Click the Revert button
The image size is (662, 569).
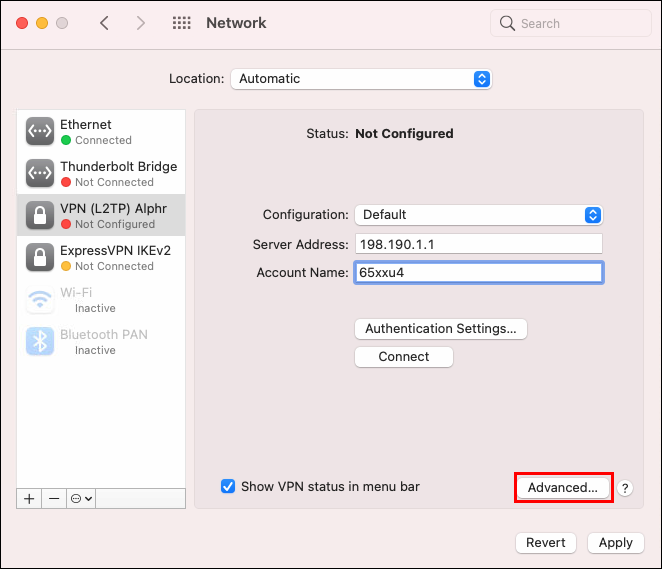(x=545, y=542)
